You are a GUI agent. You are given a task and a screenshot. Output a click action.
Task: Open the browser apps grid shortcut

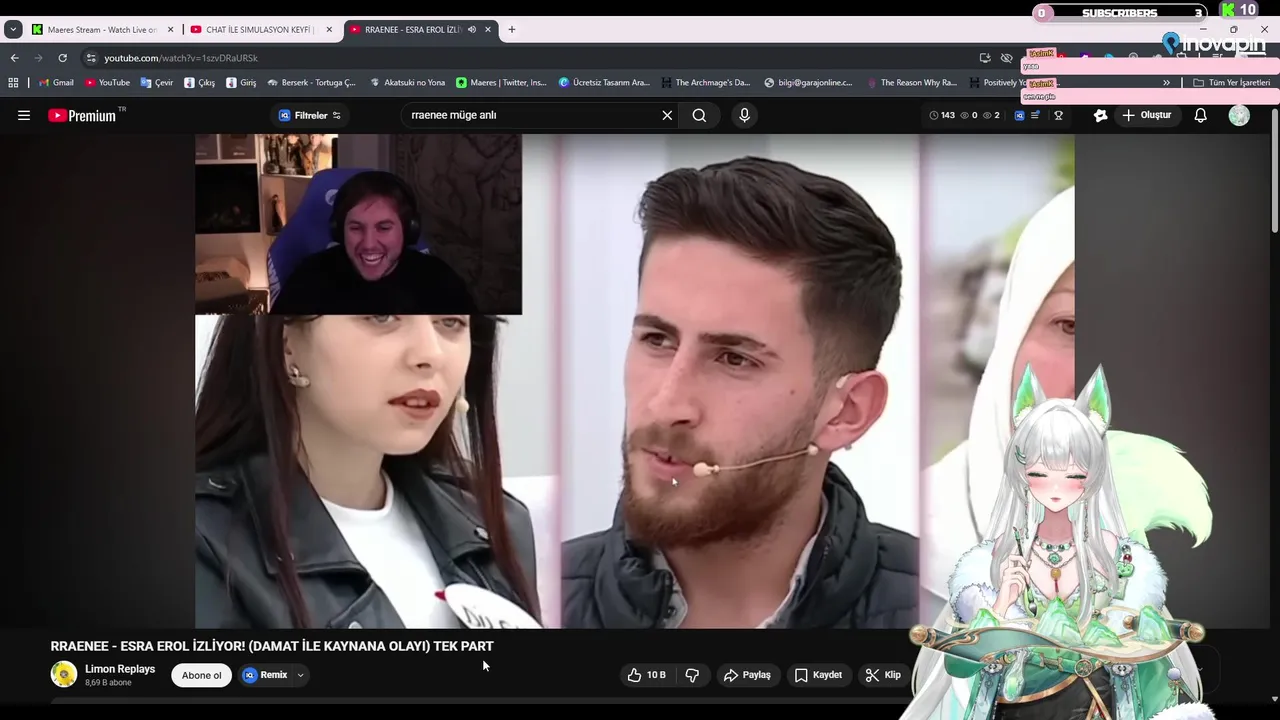coord(13,83)
